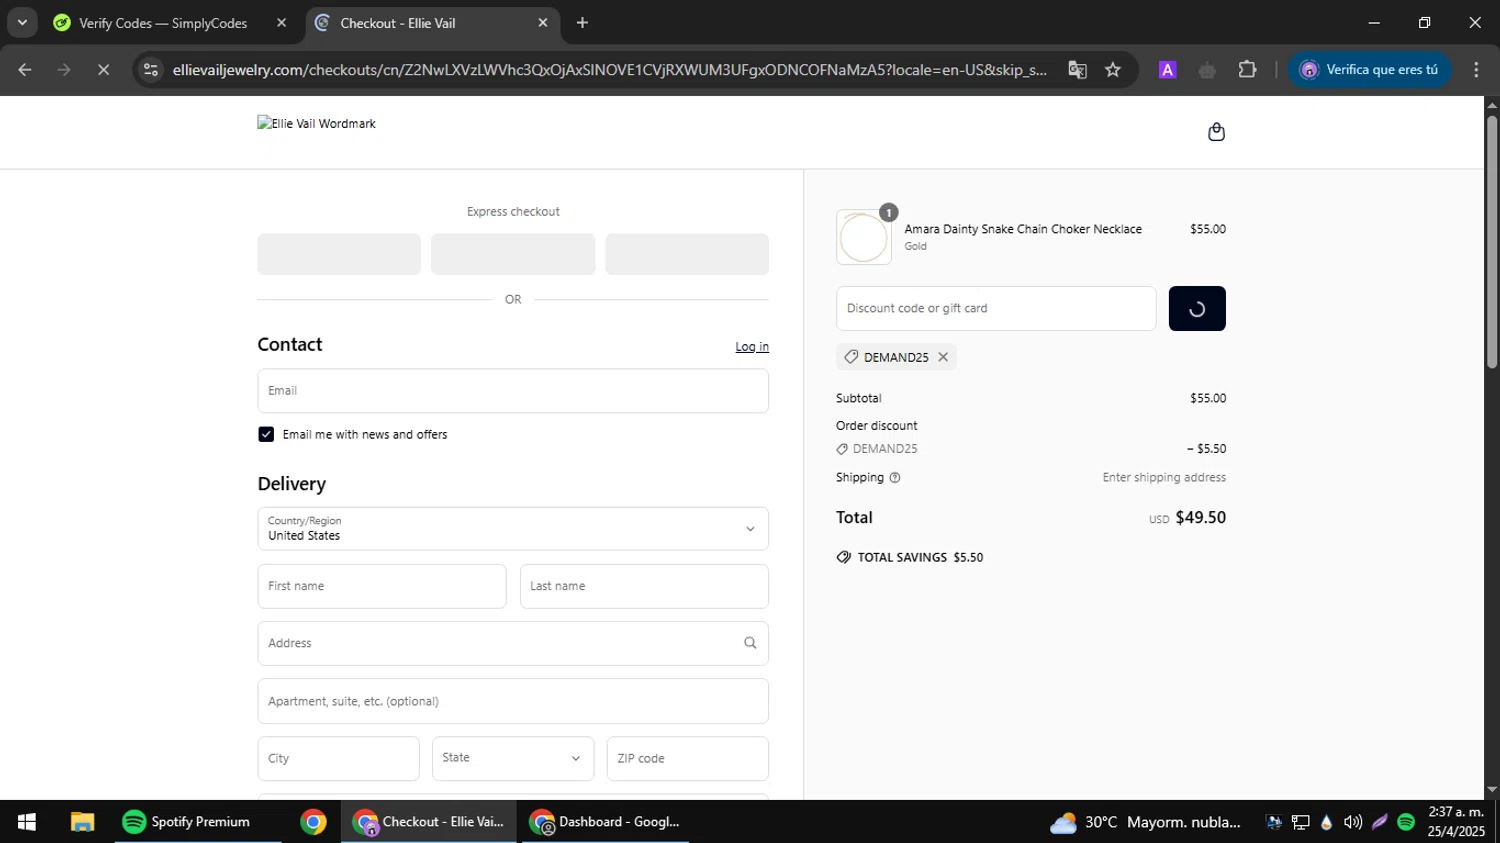
Task: Click the Chrome icon in taskbar
Action: (x=313, y=822)
